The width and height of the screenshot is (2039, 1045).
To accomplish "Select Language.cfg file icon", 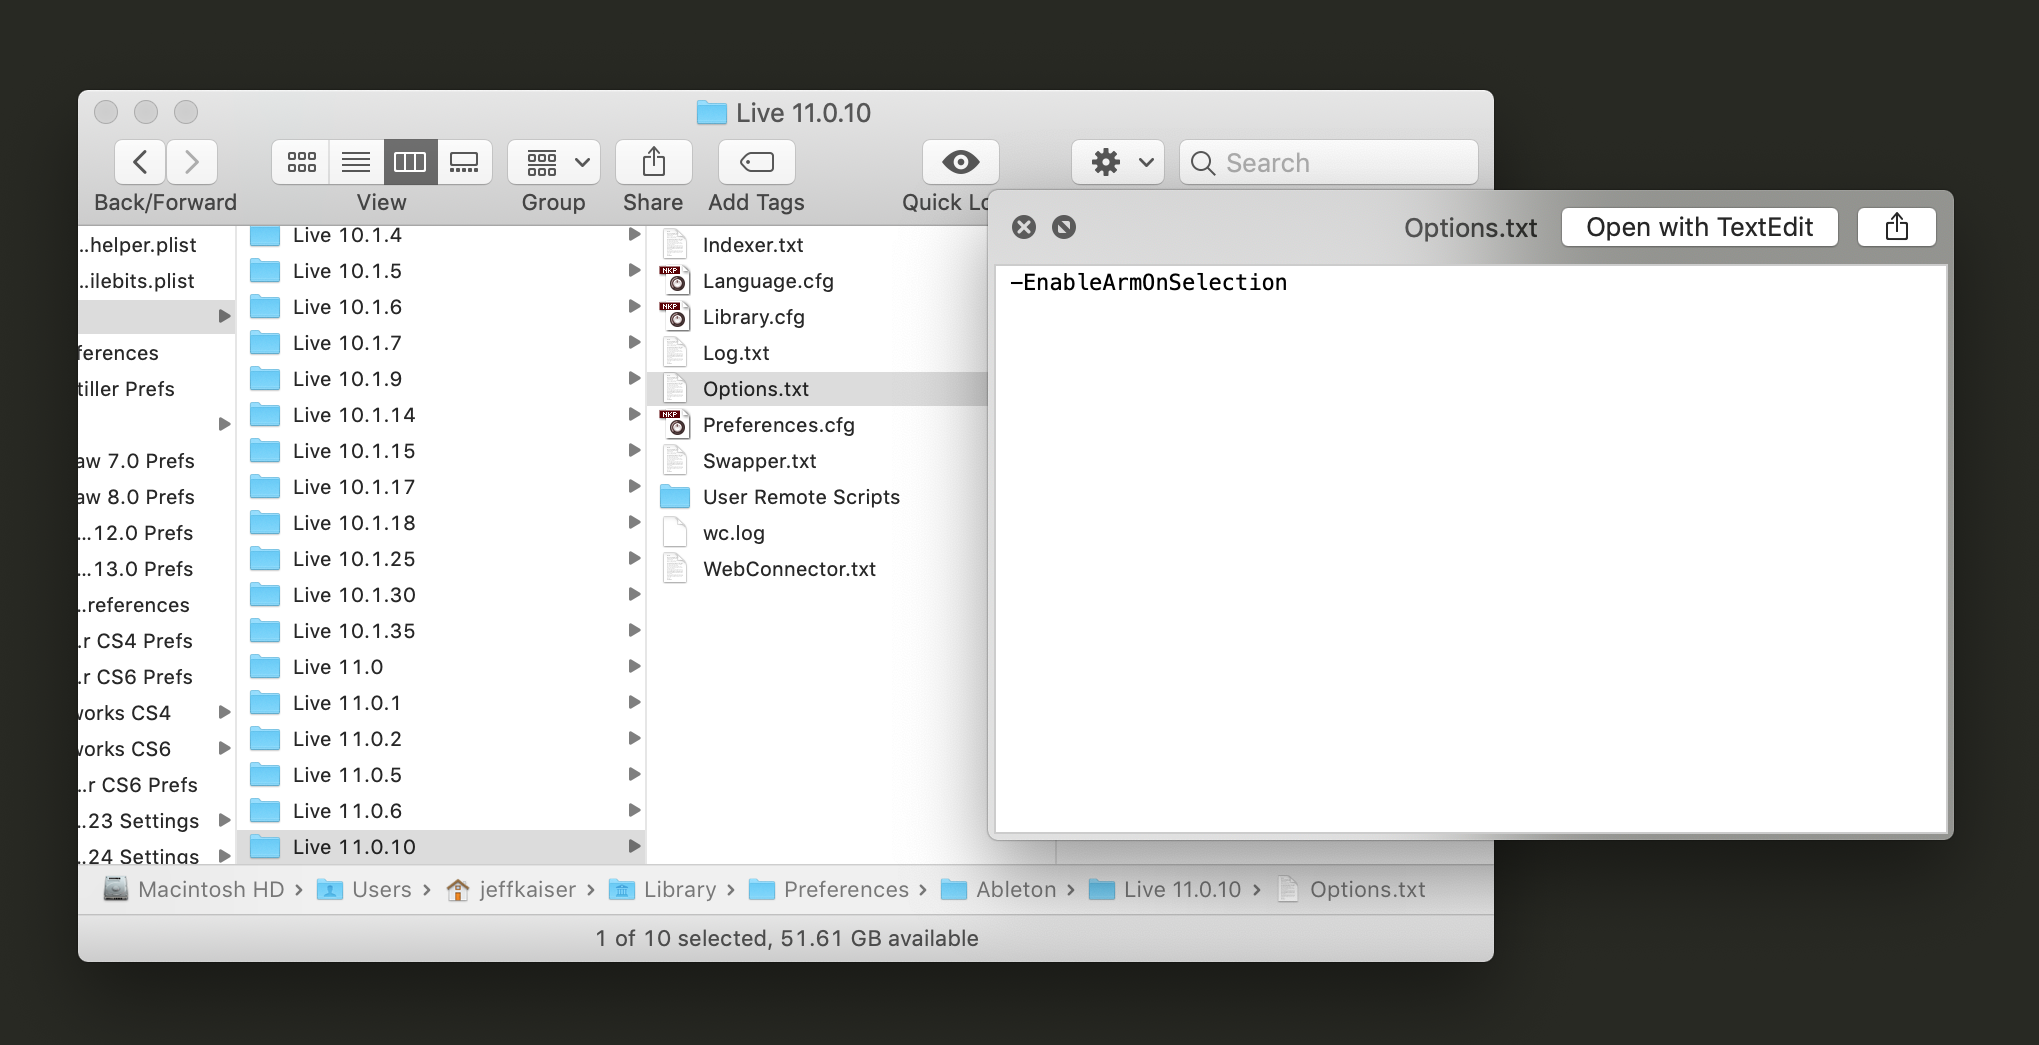I will pyautogui.click(x=675, y=281).
